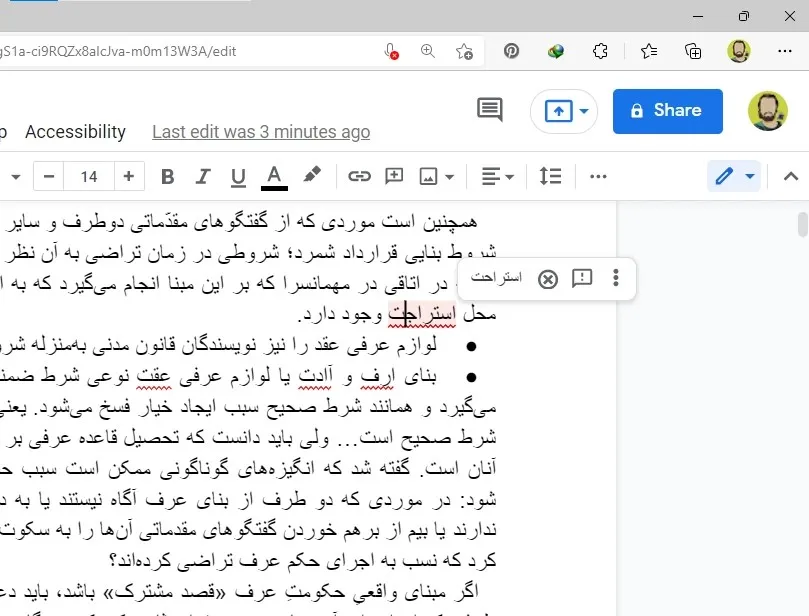The image size is (809, 616).
Task: Click the suggestion feedback icon in the popup
Action: (x=582, y=279)
